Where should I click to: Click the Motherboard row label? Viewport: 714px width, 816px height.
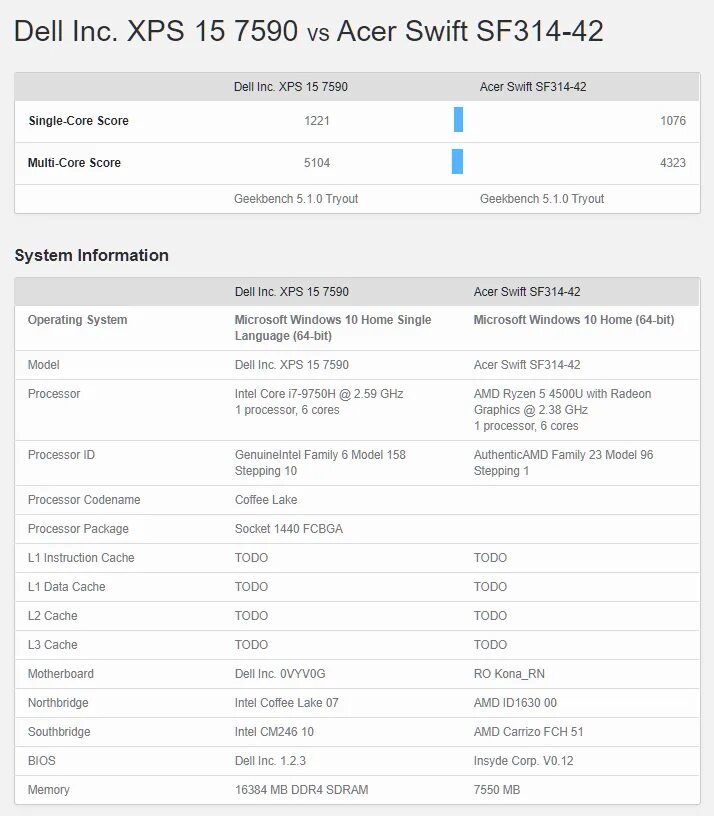coord(61,674)
